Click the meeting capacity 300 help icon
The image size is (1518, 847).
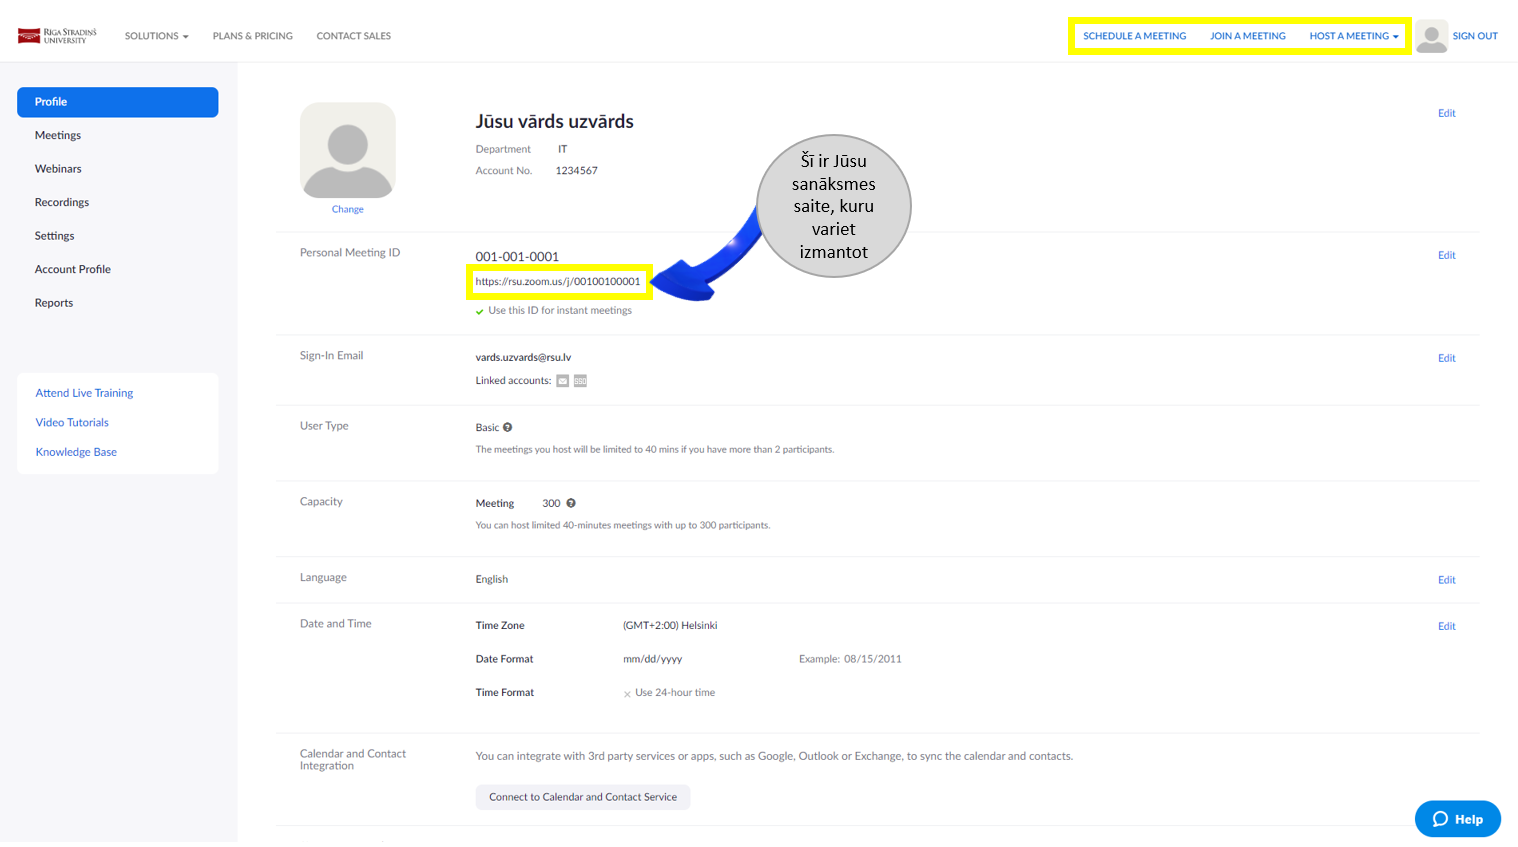pos(571,503)
